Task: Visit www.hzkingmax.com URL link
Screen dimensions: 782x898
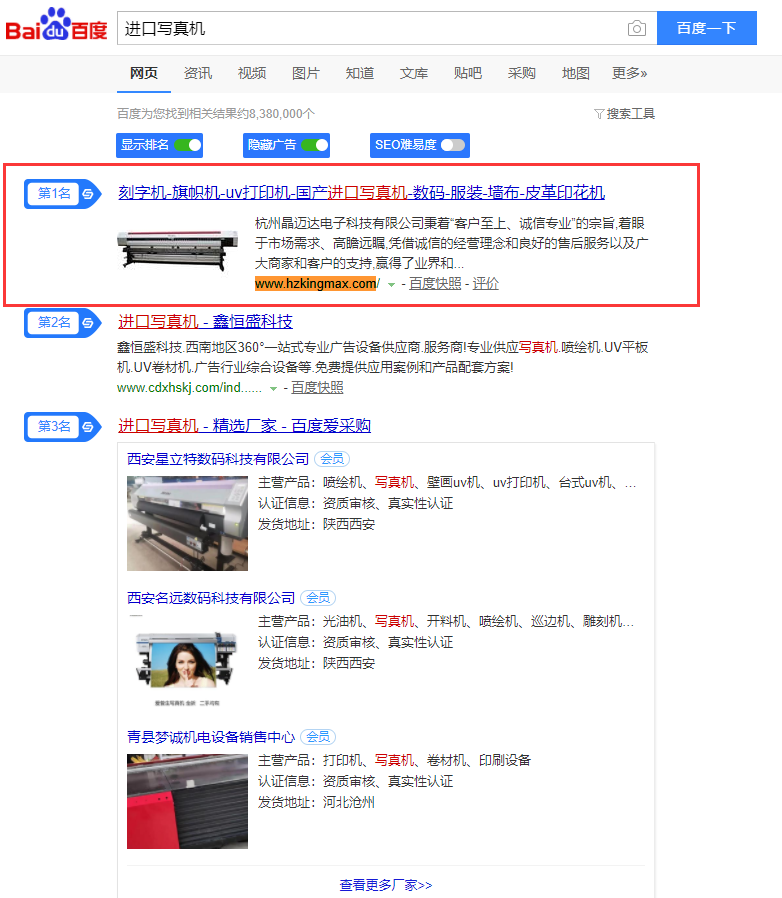Action: (x=317, y=283)
